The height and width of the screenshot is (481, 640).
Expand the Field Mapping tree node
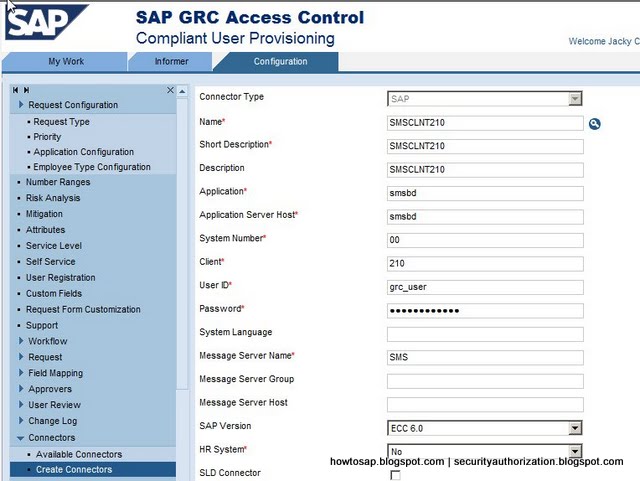coord(21,372)
